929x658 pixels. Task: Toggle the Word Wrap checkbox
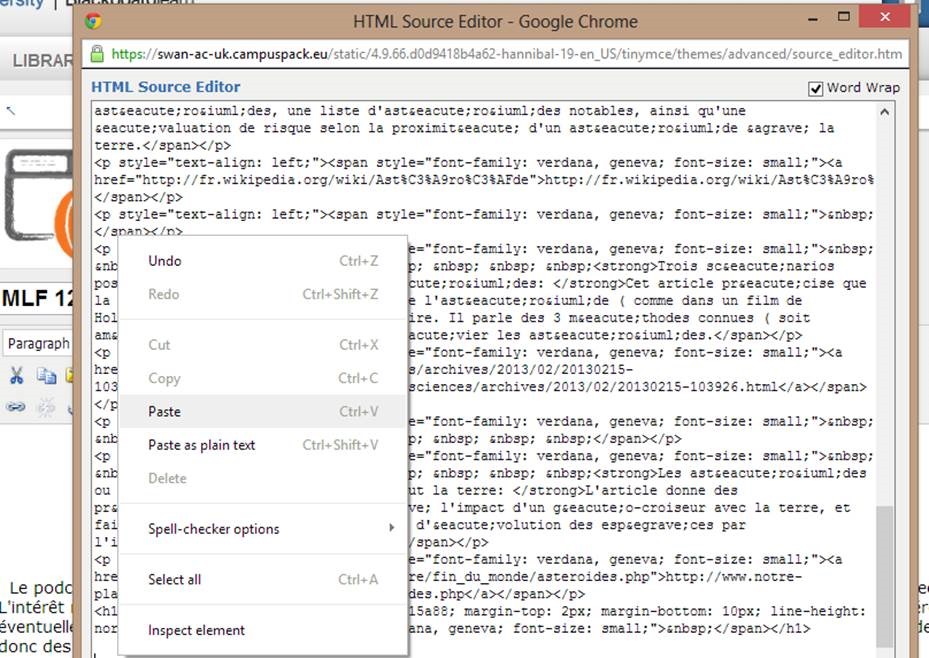[816, 88]
